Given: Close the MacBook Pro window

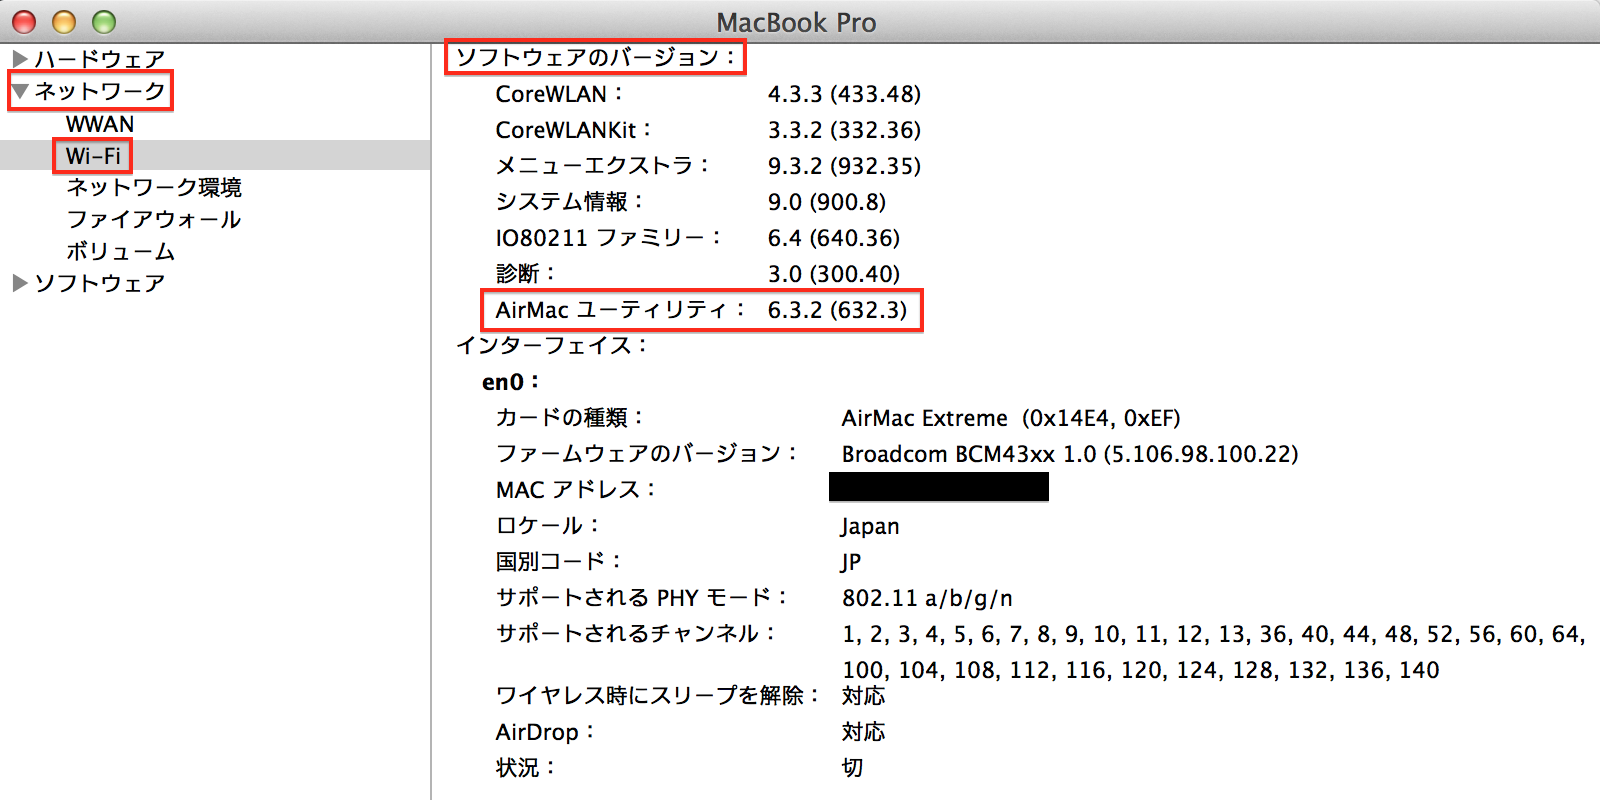Looking at the screenshot, I should [x=24, y=21].
